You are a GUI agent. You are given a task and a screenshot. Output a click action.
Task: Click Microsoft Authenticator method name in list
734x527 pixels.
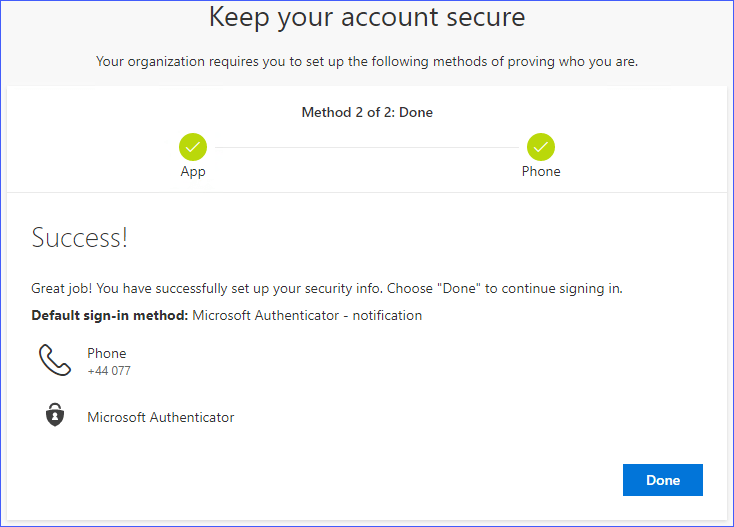161,417
